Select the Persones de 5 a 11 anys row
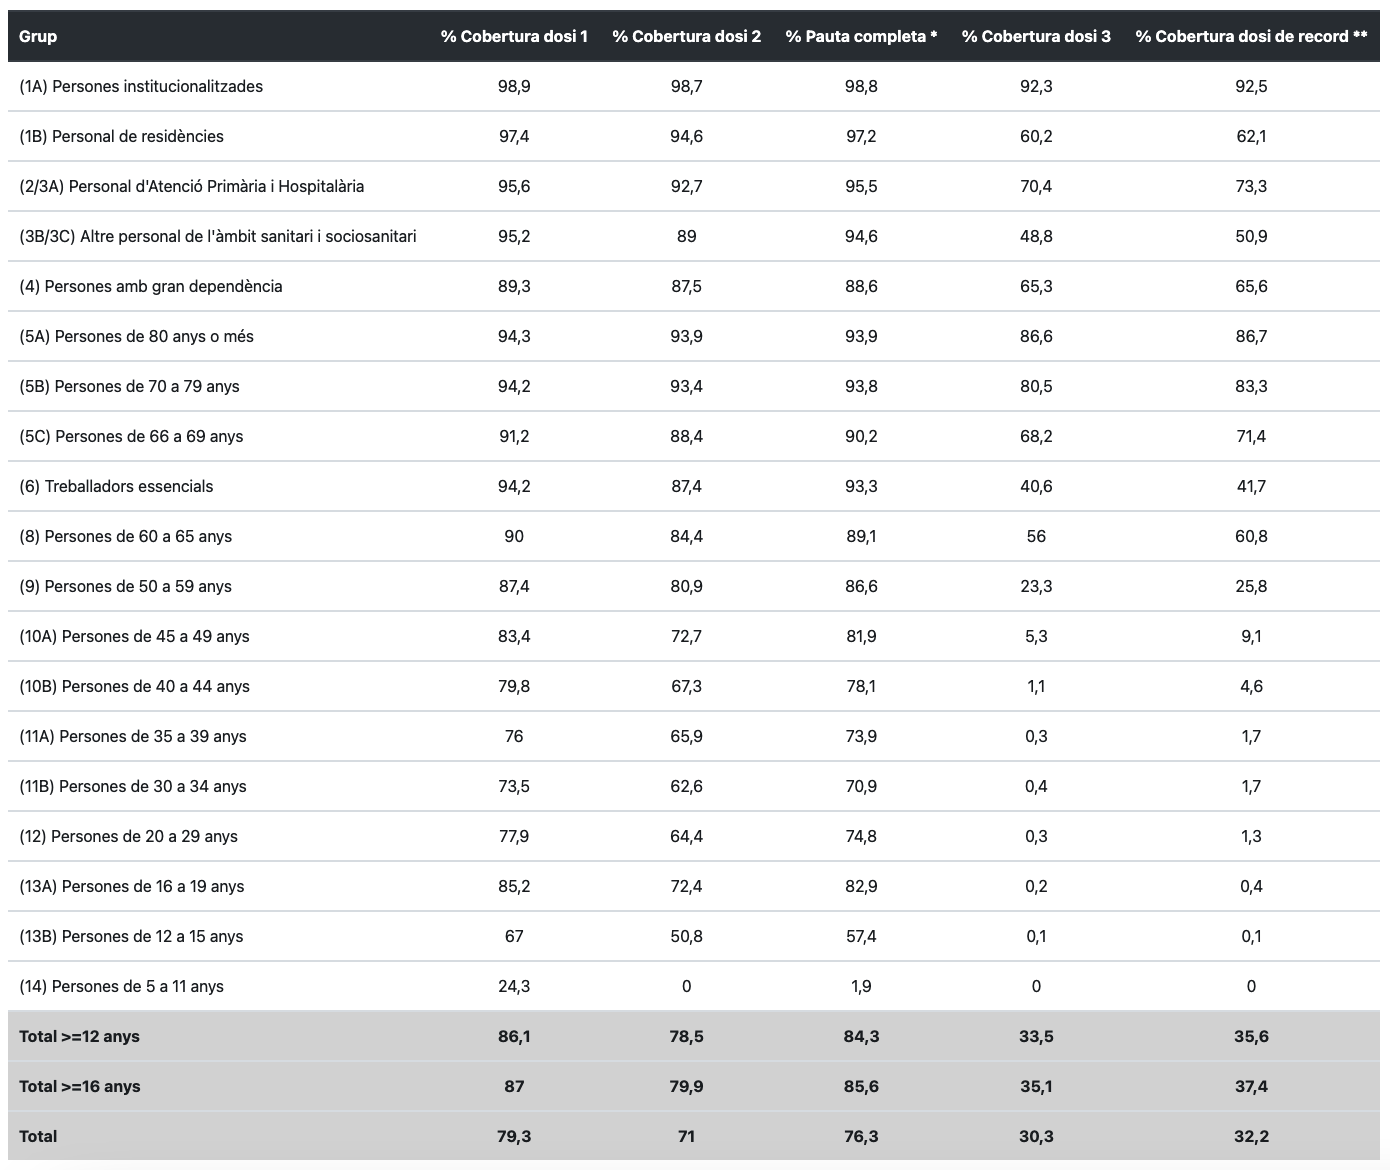 tap(121, 986)
